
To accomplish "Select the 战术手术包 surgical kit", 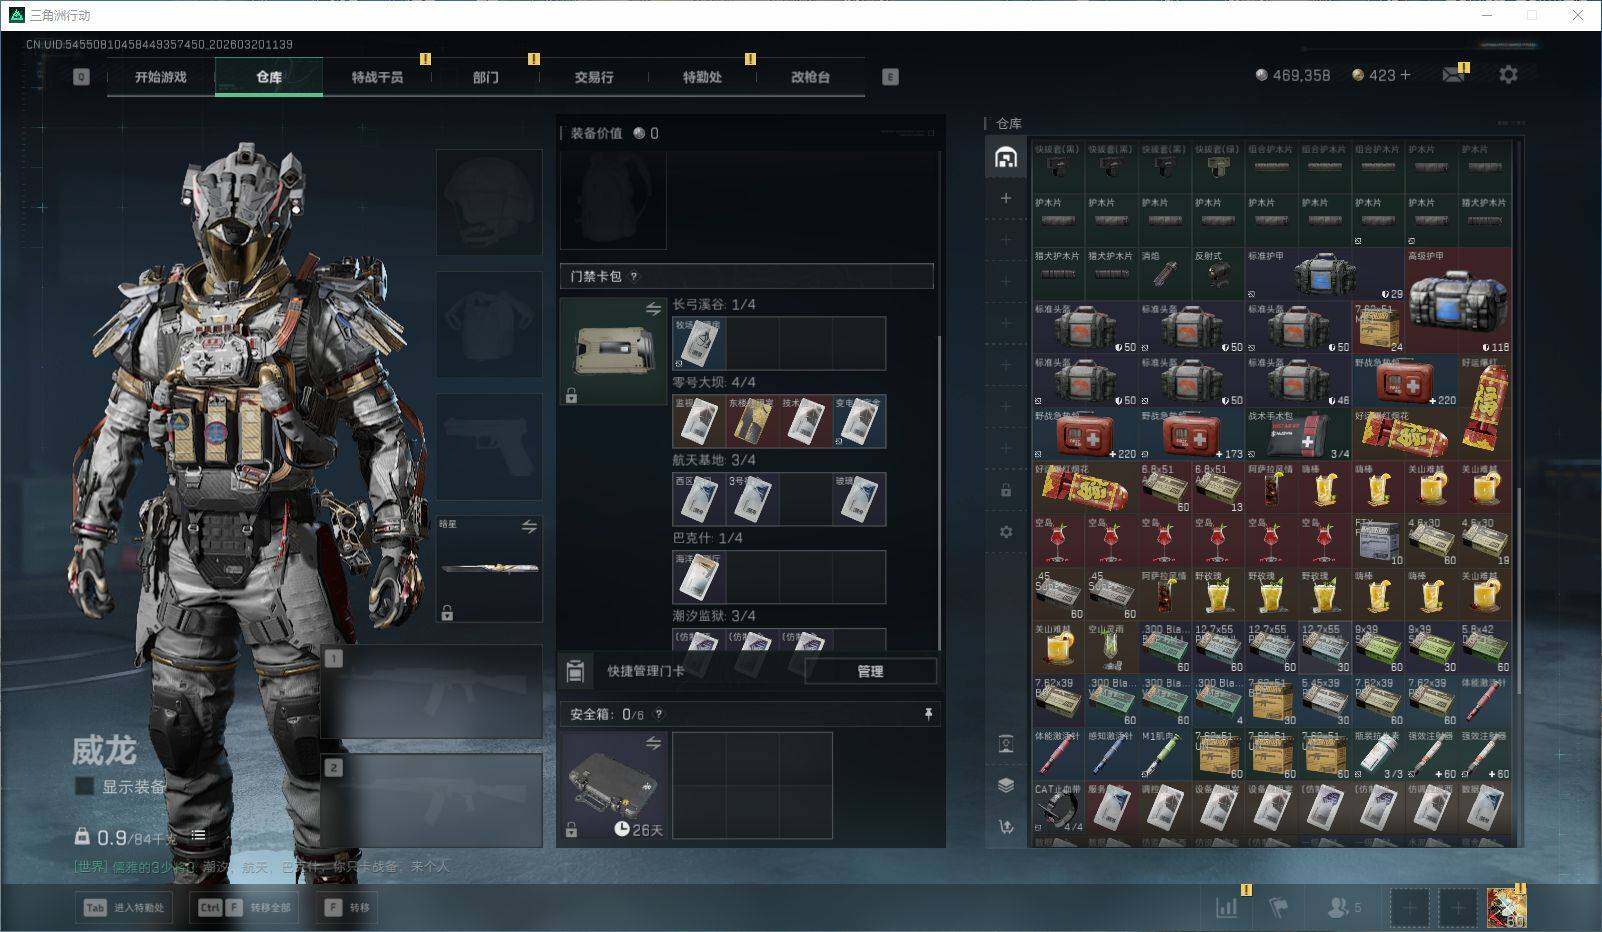I will 1298,435.
